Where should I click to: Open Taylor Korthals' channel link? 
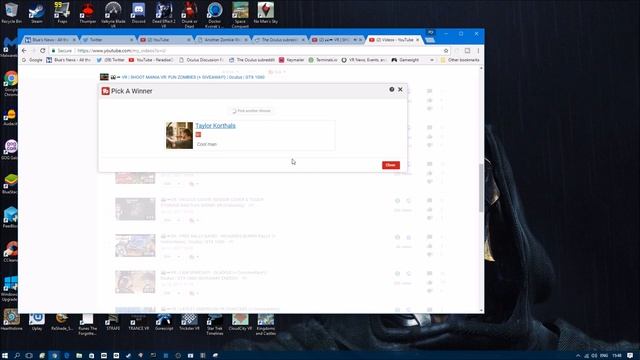(x=215, y=126)
